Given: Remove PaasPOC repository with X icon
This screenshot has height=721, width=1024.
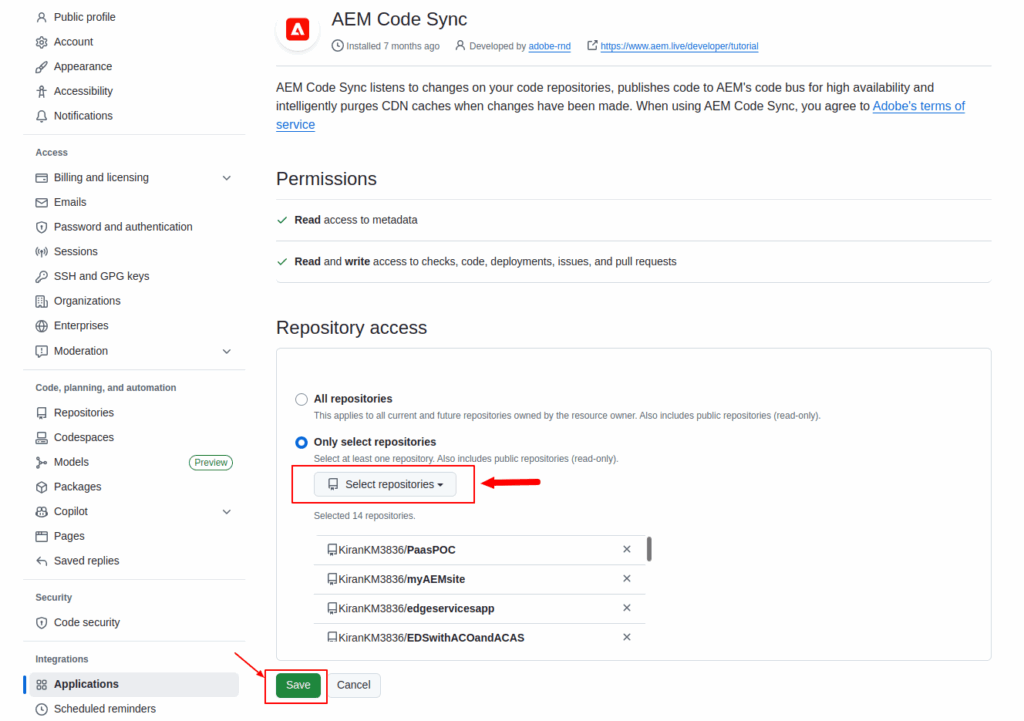Looking at the screenshot, I should 627,549.
